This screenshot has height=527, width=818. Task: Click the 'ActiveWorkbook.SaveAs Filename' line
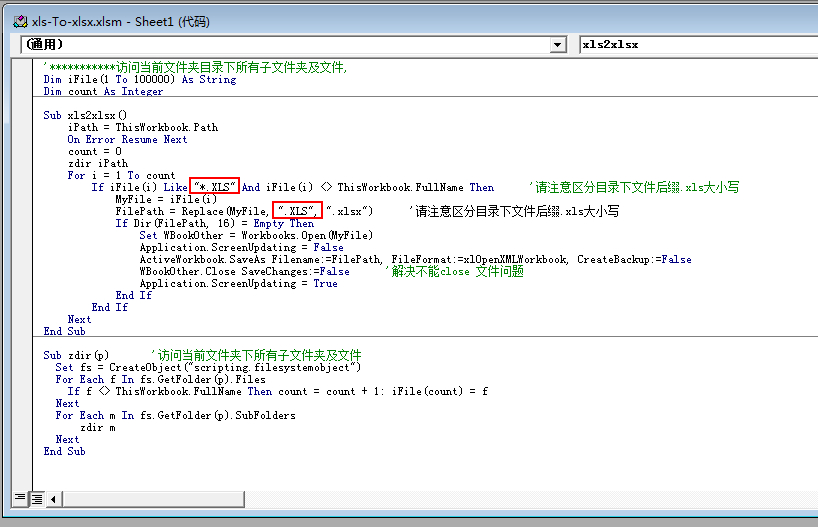[x=415, y=259]
